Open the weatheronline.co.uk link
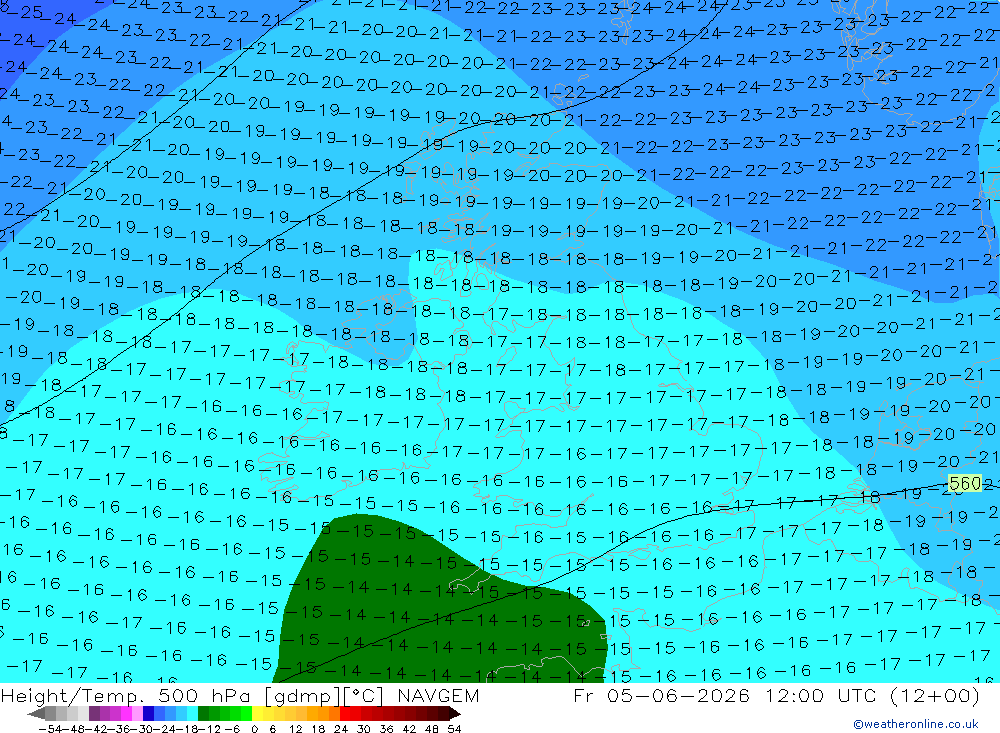The image size is (1000, 733). pos(916,724)
